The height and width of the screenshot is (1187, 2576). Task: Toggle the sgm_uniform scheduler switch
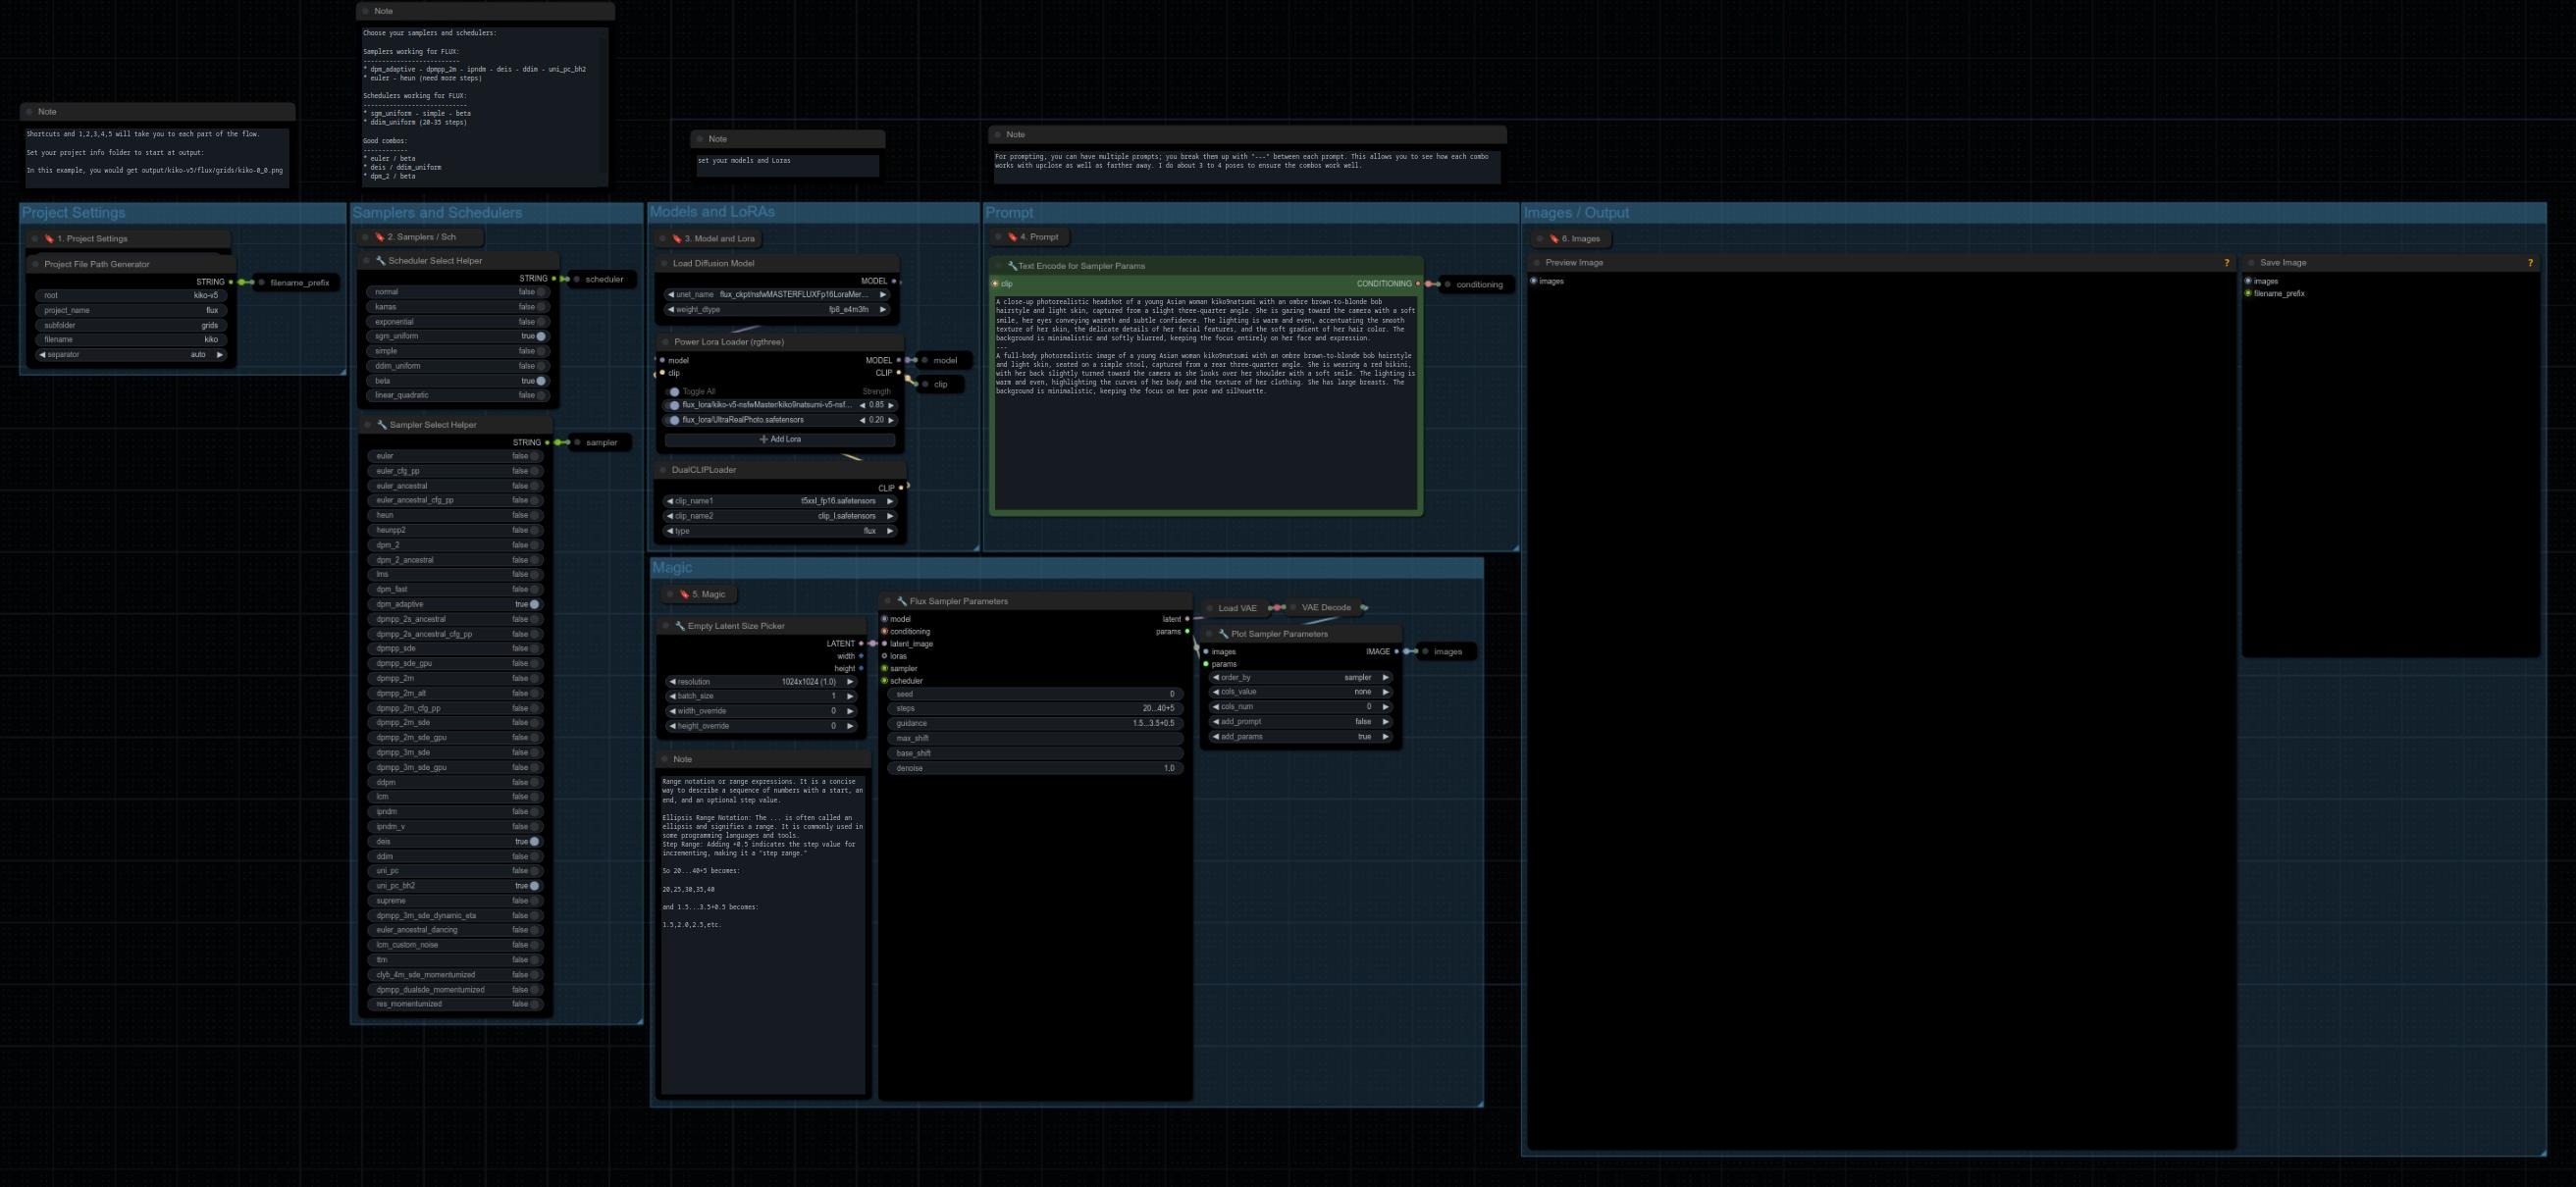541,337
